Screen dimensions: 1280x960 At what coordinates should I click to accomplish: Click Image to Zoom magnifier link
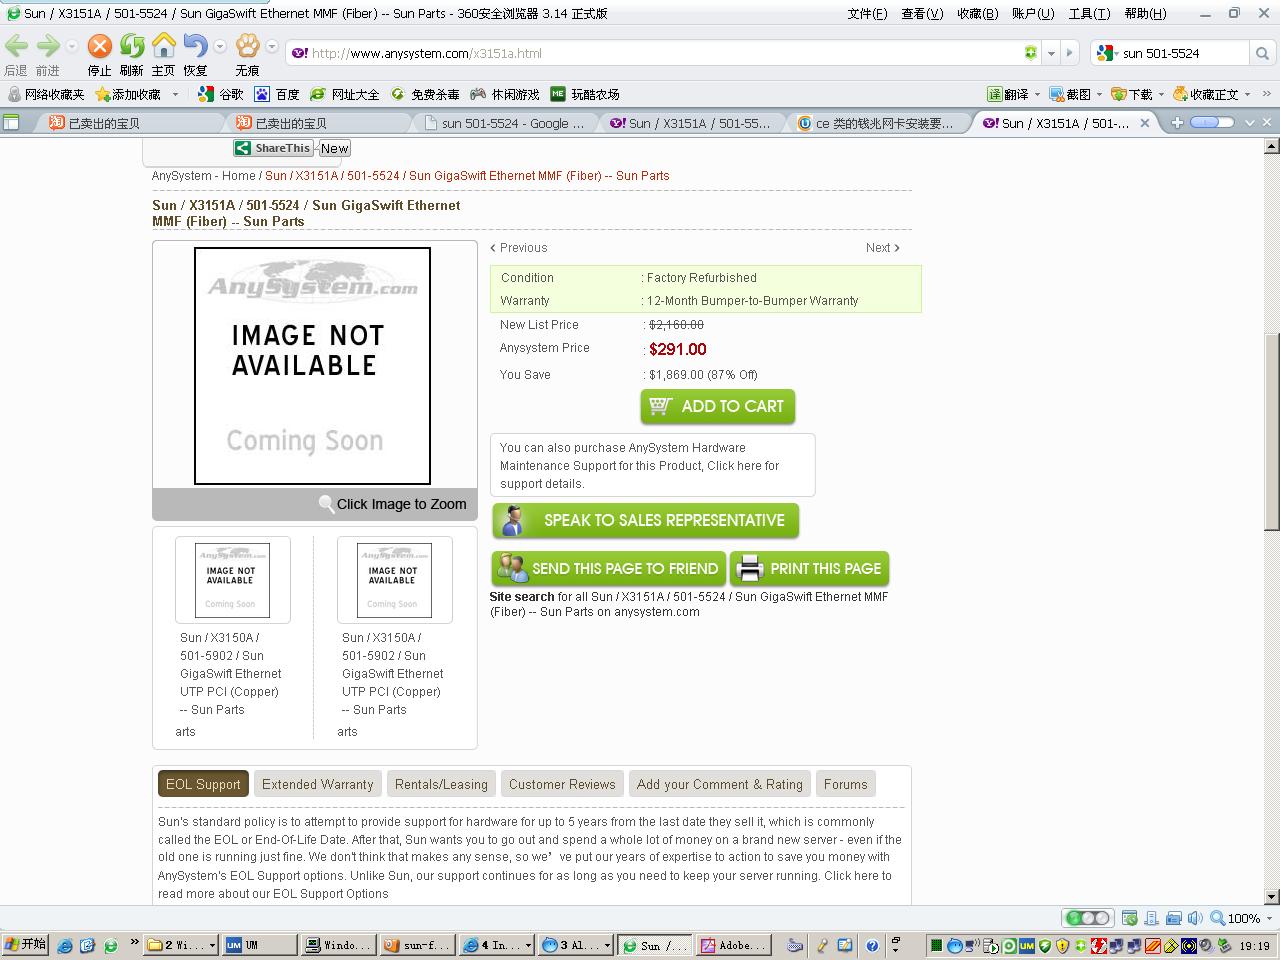click(393, 504)
